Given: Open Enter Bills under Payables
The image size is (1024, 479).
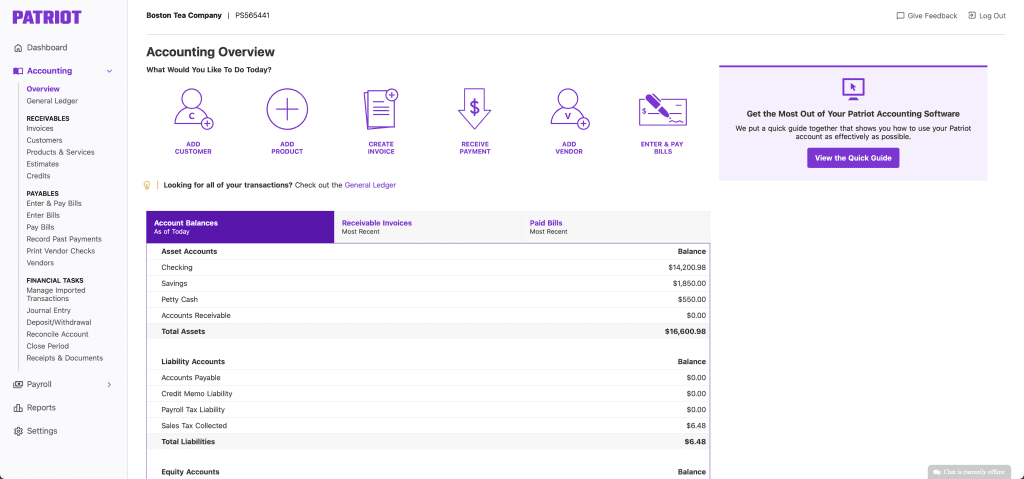Looking at the screenshot, I should (43, 215).
